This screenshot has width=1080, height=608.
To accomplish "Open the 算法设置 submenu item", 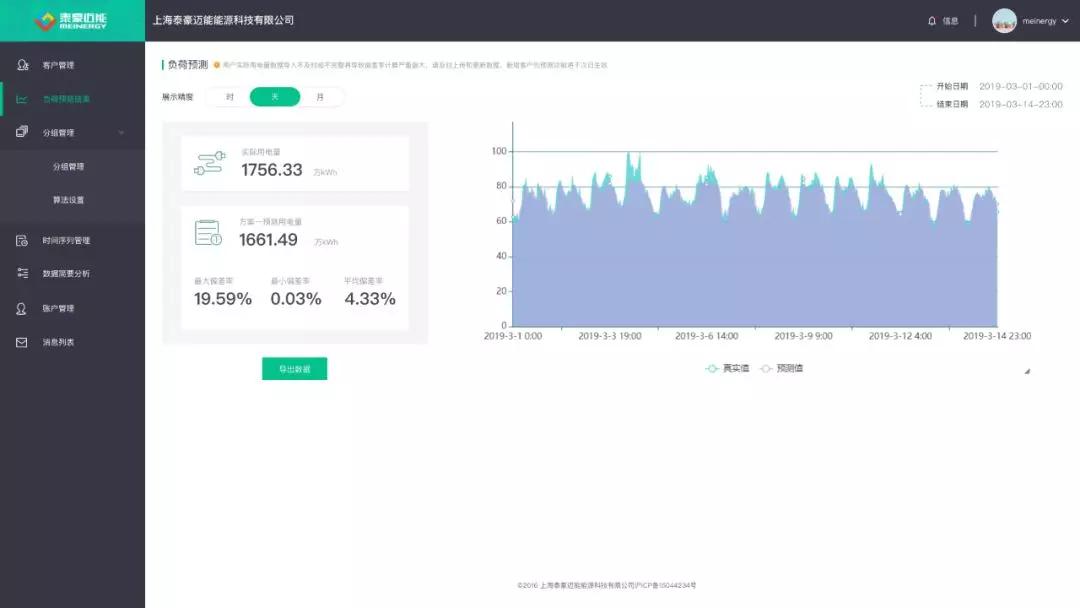I will [69, 200].
